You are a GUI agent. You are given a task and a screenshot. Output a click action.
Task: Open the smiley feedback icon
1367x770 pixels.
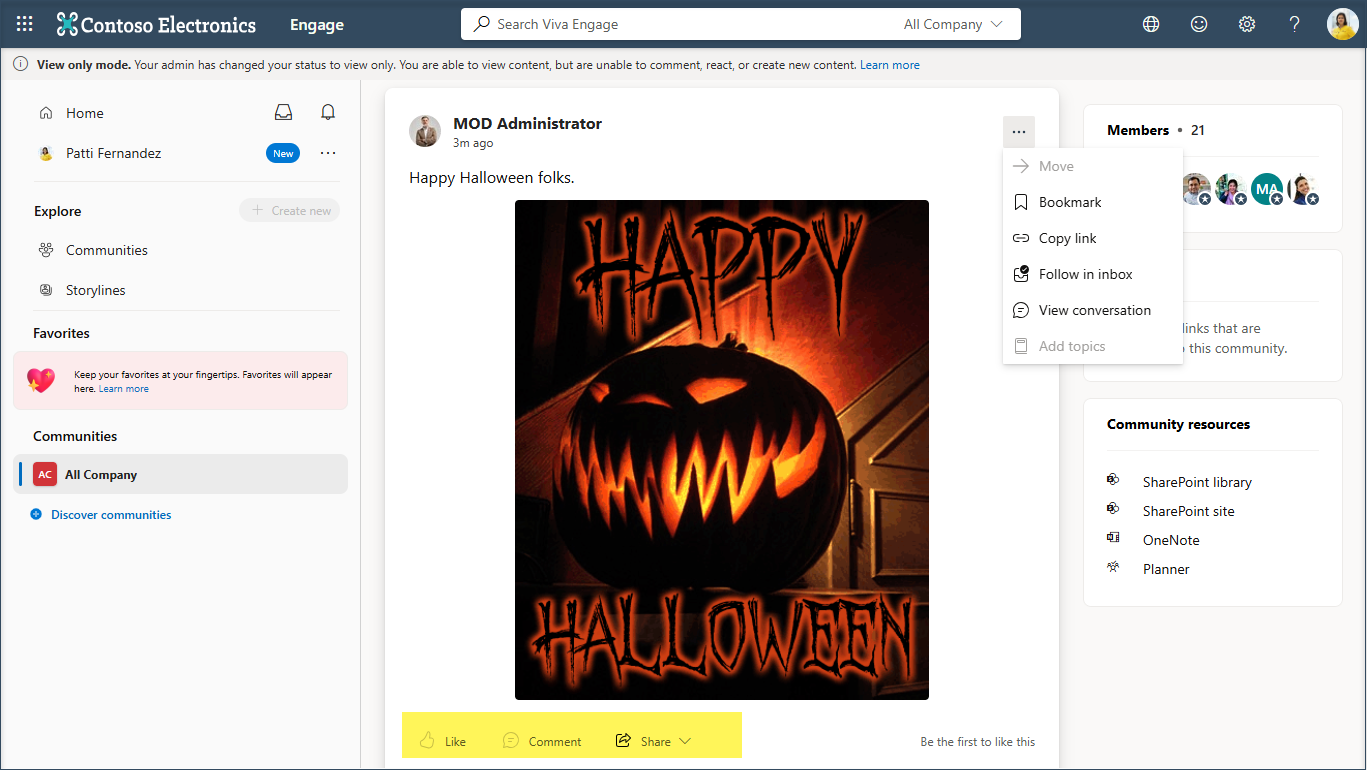pyautogui.click(x=1199, y=24)
